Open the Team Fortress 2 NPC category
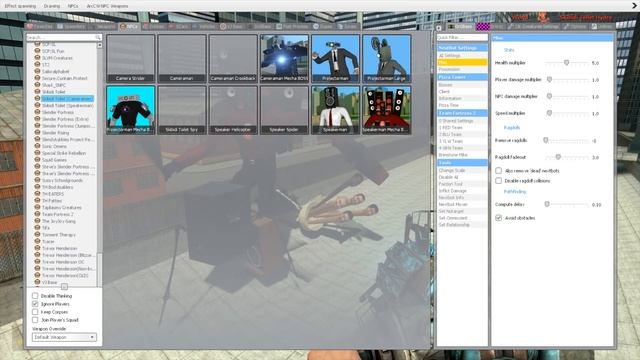 58,214
